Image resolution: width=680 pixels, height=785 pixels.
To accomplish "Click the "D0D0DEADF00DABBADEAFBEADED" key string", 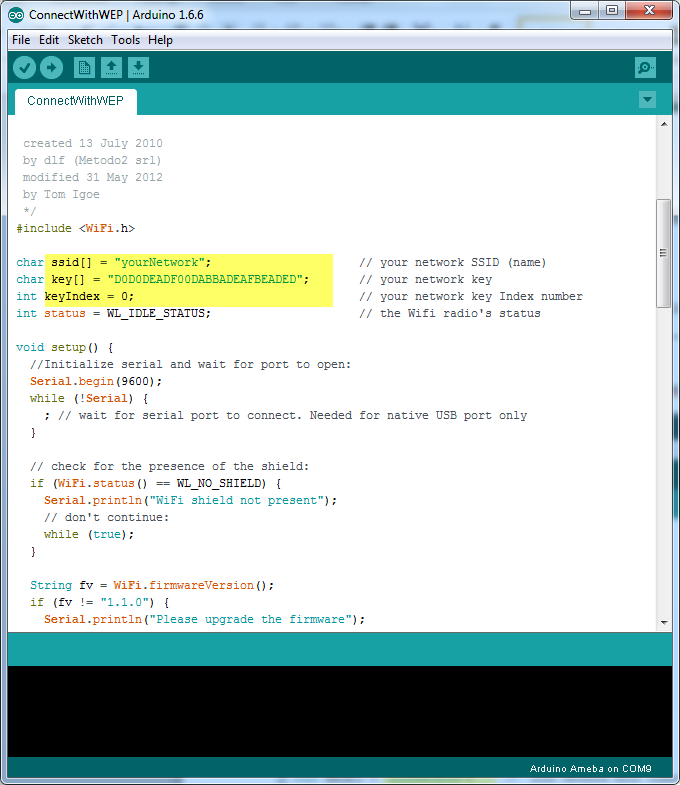I will pos(205,279).
